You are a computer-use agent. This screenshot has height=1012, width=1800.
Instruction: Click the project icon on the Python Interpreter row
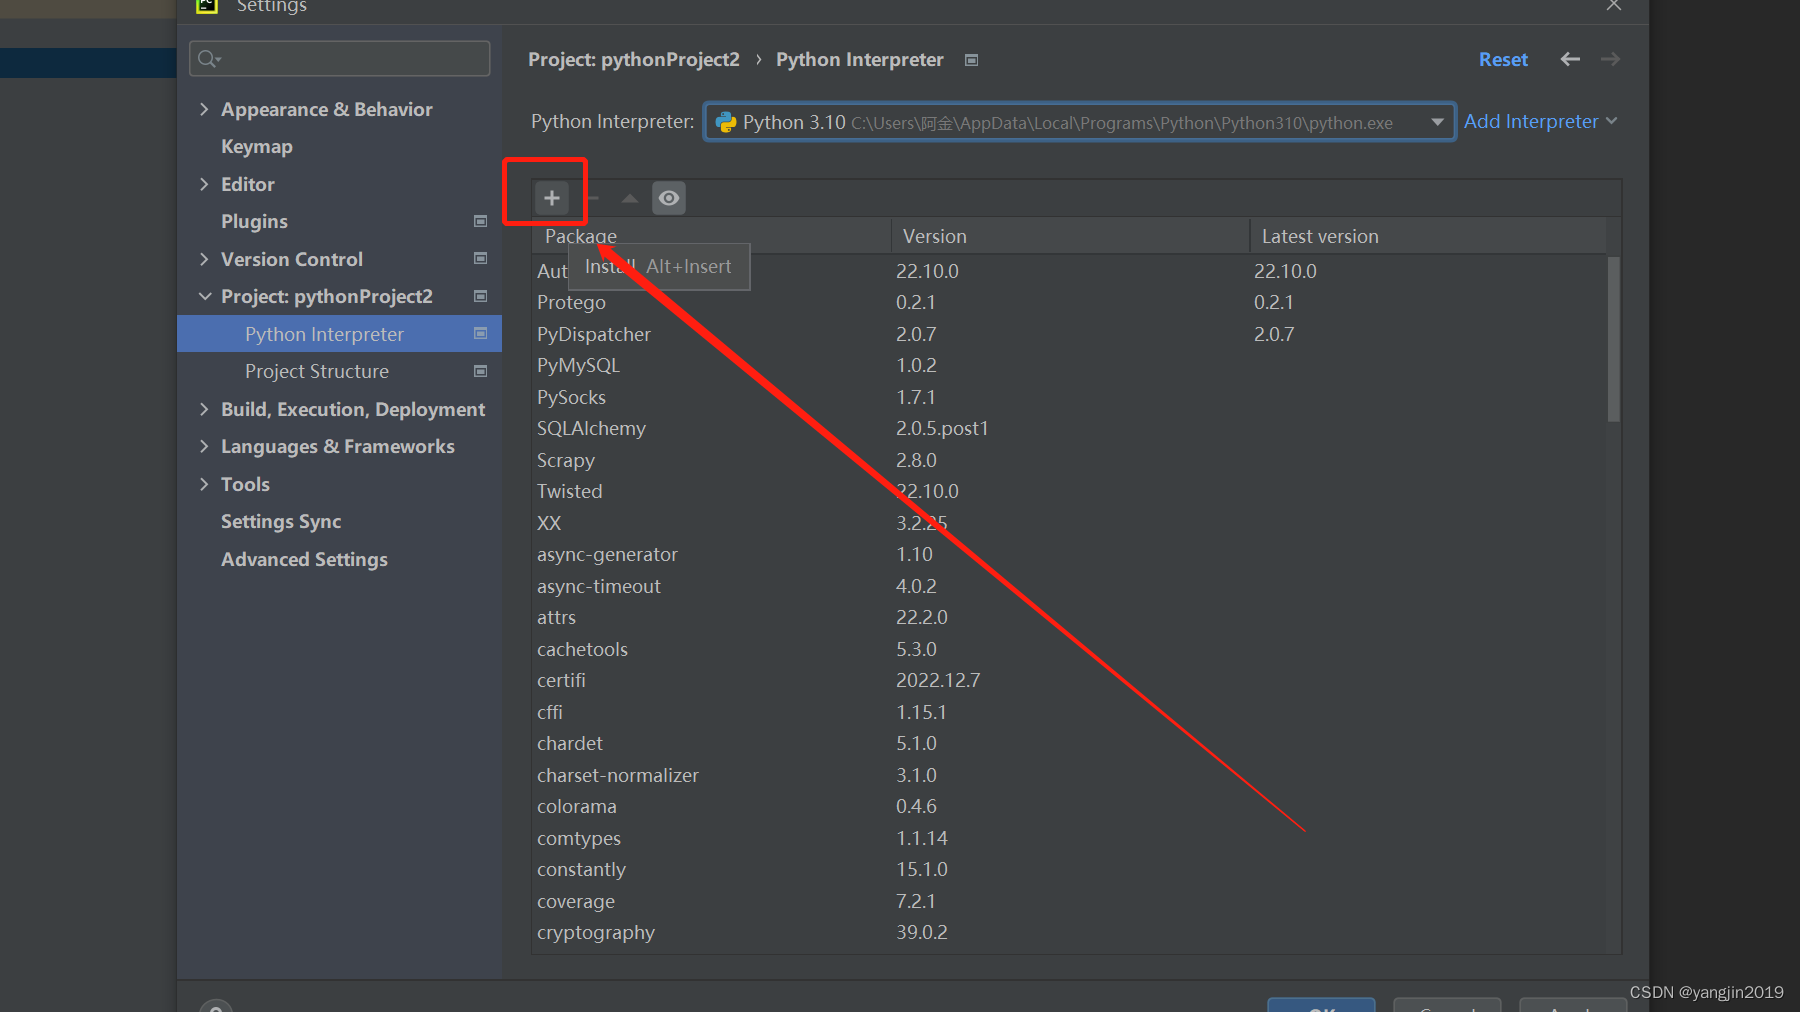click(x=480, y=333)
